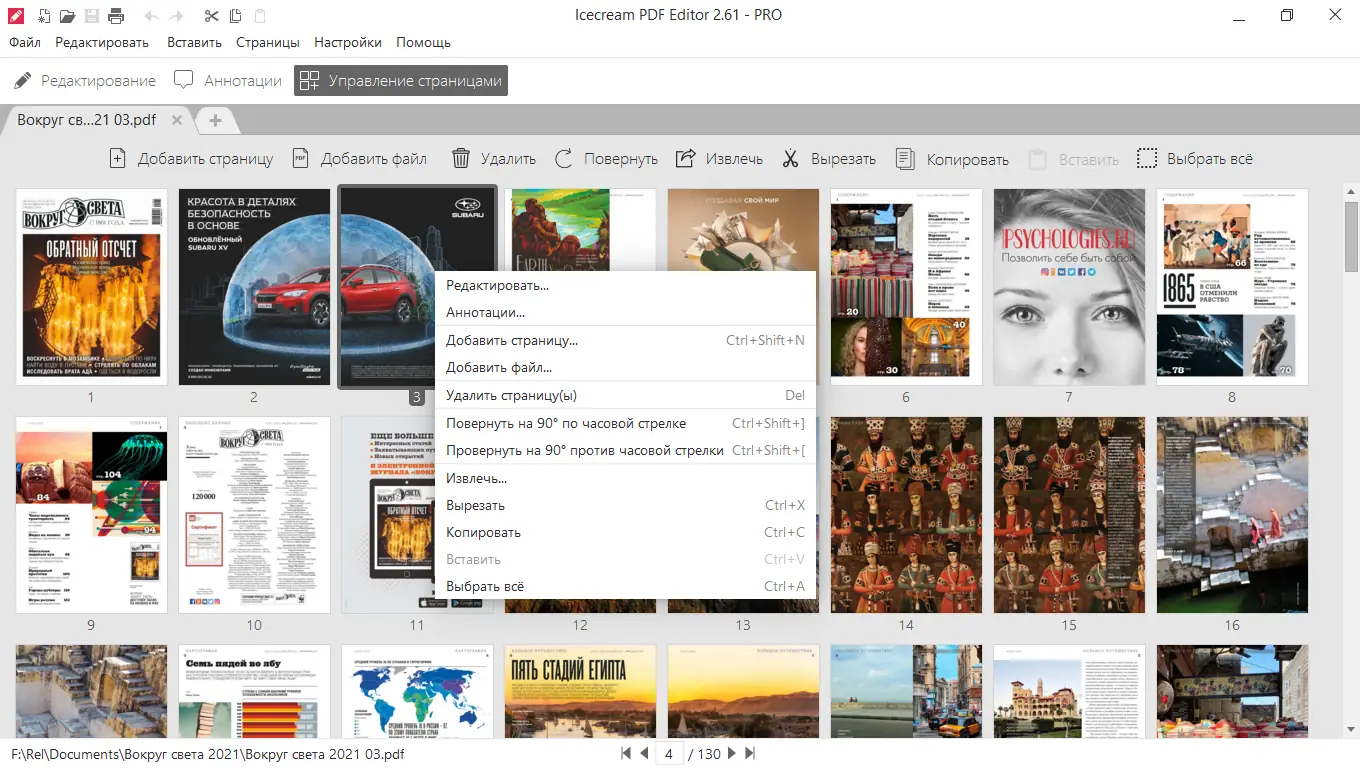Screen dimensions: 1360x768
Task: Choose Добавить файл... in the context menu
Action: coord(625,367)
